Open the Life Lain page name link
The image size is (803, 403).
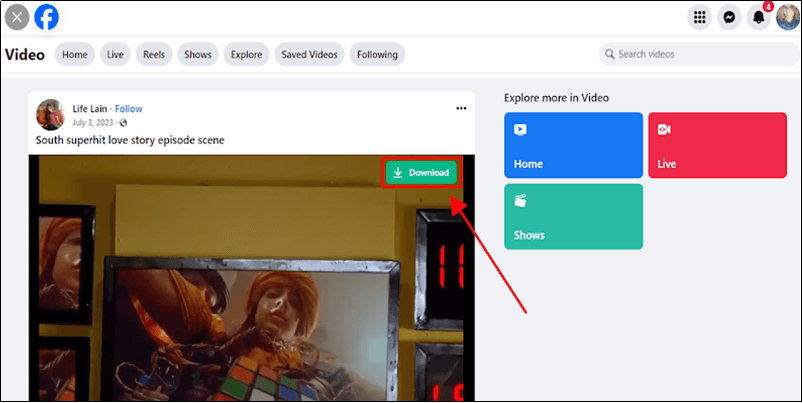(x=90, y=109)
